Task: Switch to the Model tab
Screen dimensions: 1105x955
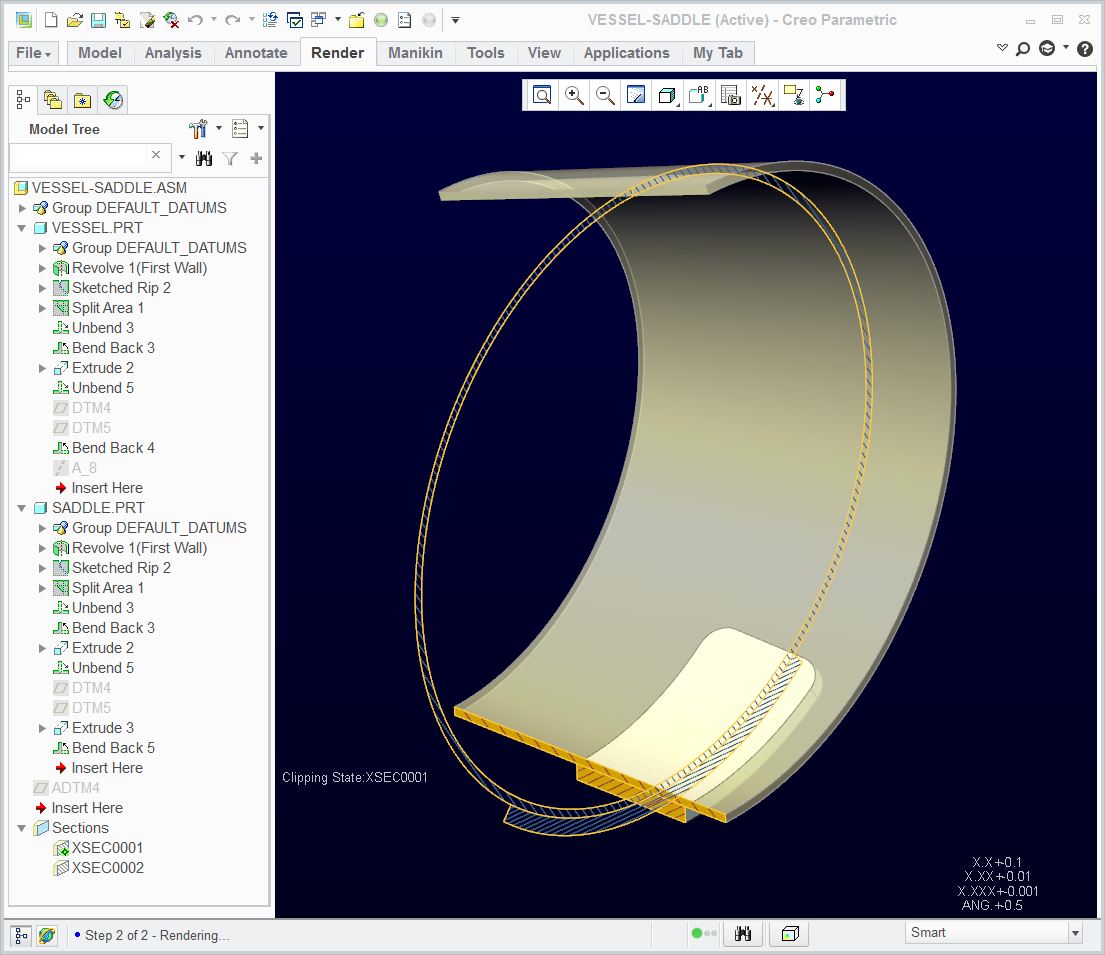Action: (x=100, y=53)
